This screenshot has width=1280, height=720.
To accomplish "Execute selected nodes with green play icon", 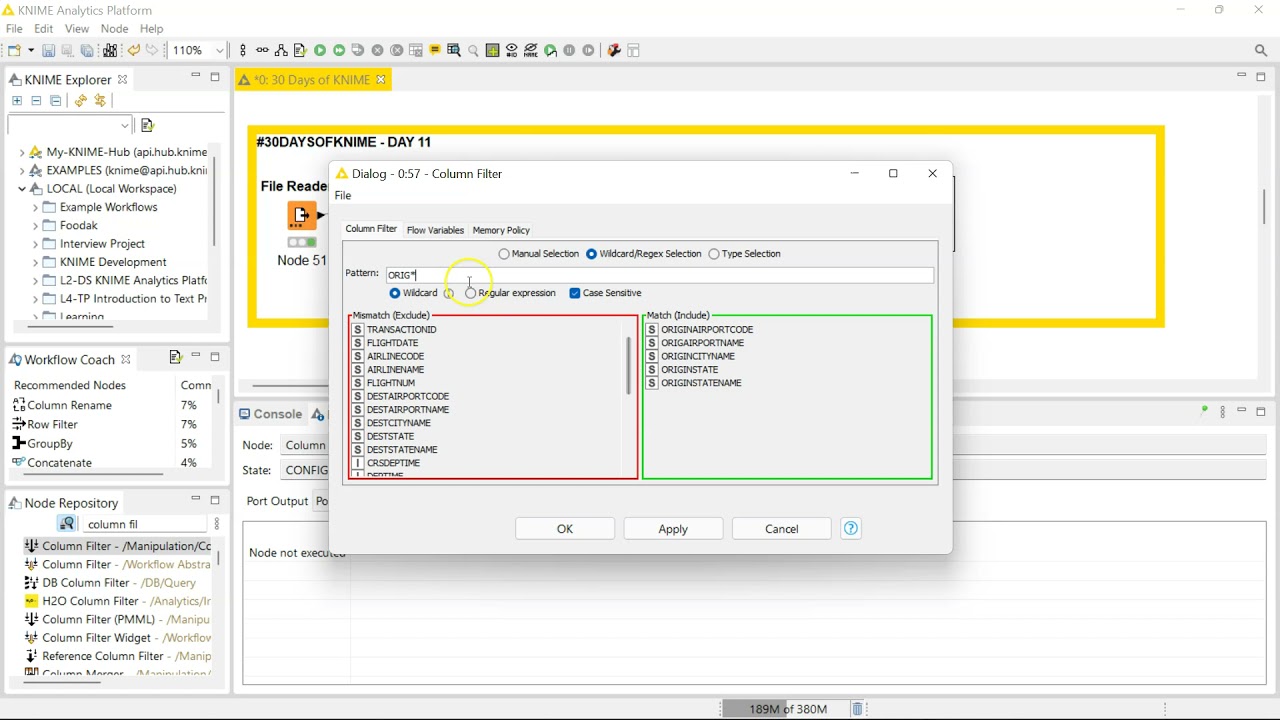I will 320,50.
